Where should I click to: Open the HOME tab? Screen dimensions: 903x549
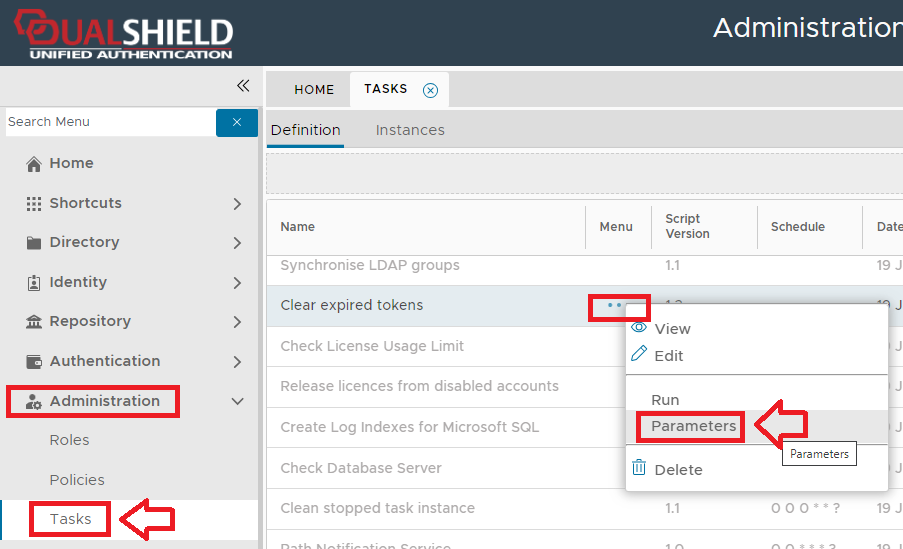[314, 90]
